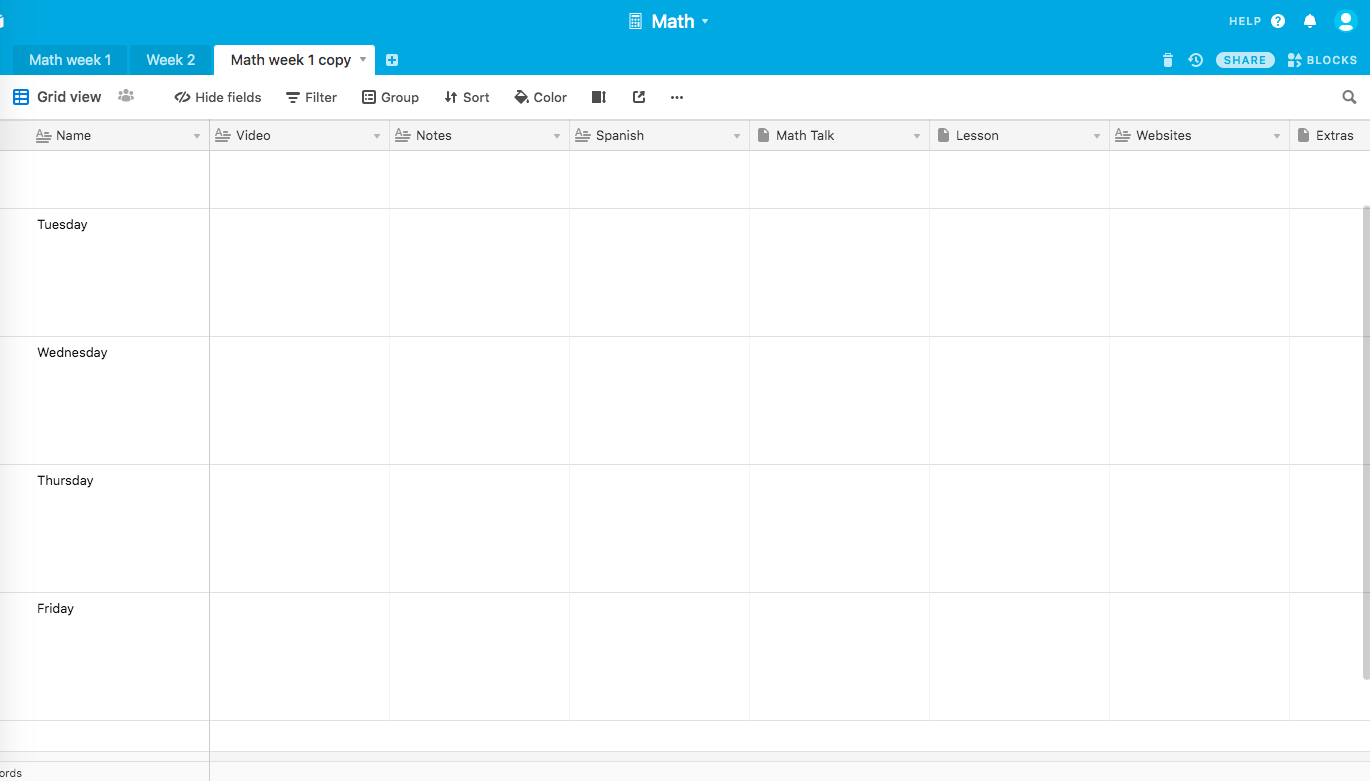Expand the Math Talk column dropdown arrow
This screenshot has height=781, width=1370.
pyautogui.click(x=917, y=136)
